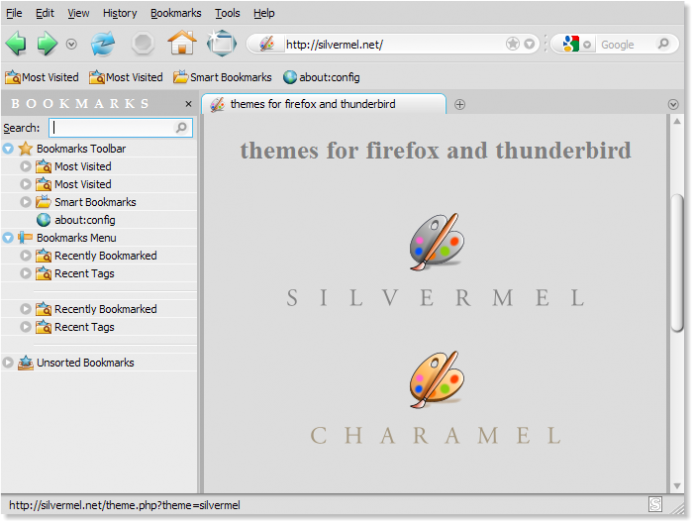Expand the Unsorted Bookmarks node
The width and height of the screenshot is (695, 525).
coord(8,362)
